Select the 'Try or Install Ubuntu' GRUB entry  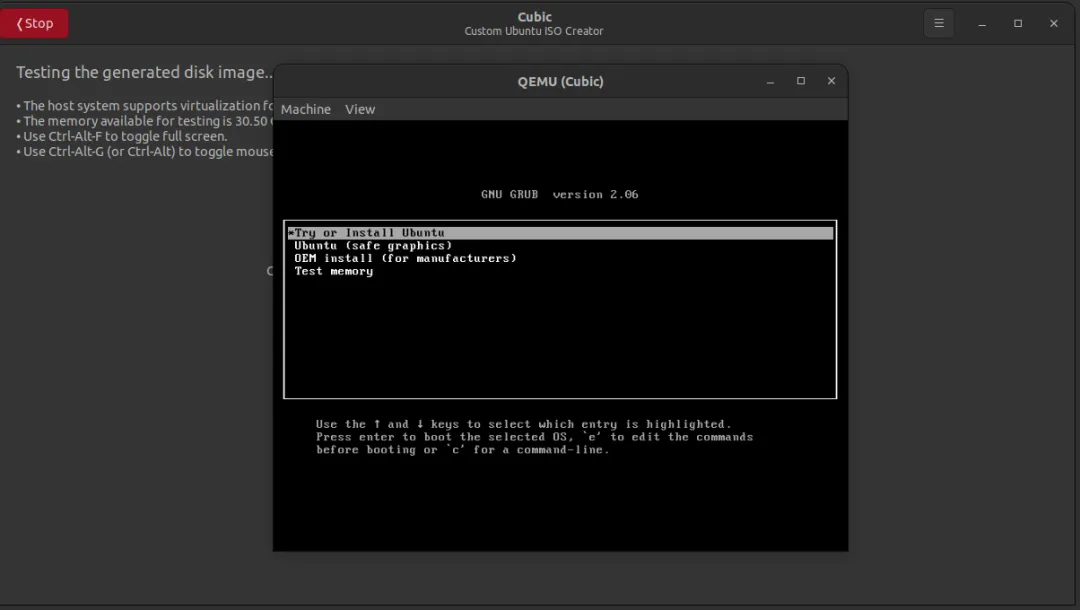point(560,233)
